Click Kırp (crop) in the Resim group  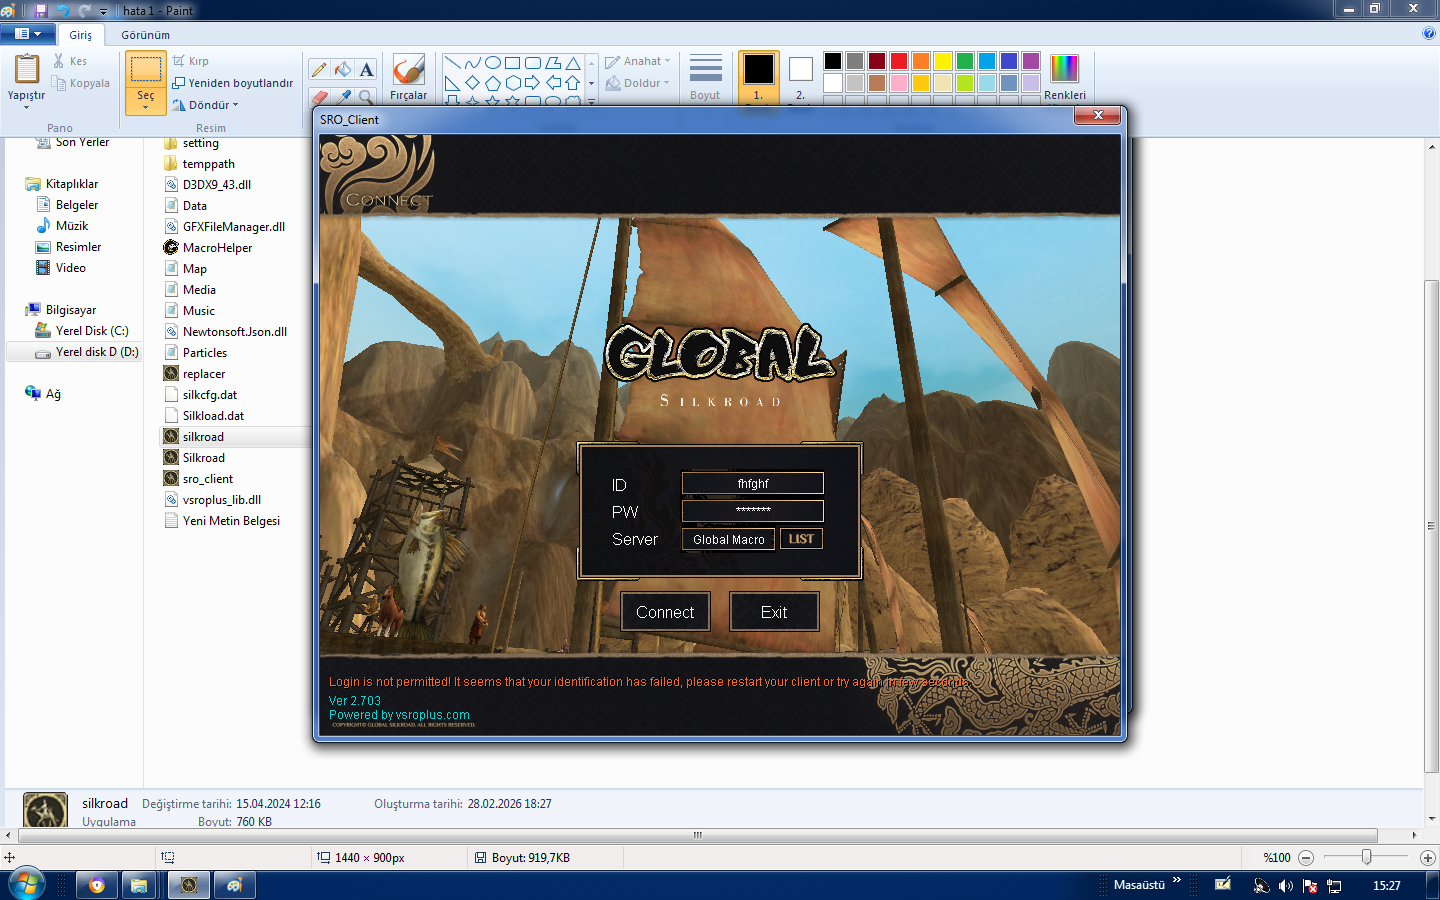pyautogui.click(x=191, y=61)
